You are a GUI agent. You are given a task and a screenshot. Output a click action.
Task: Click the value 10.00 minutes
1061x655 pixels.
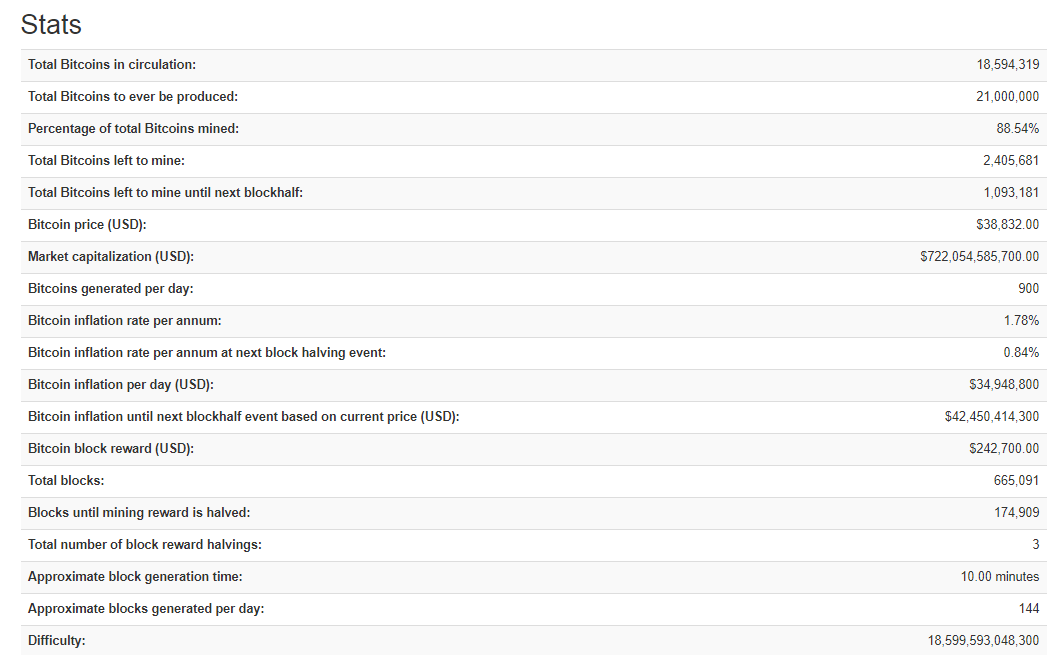(x=1000, y=577)
